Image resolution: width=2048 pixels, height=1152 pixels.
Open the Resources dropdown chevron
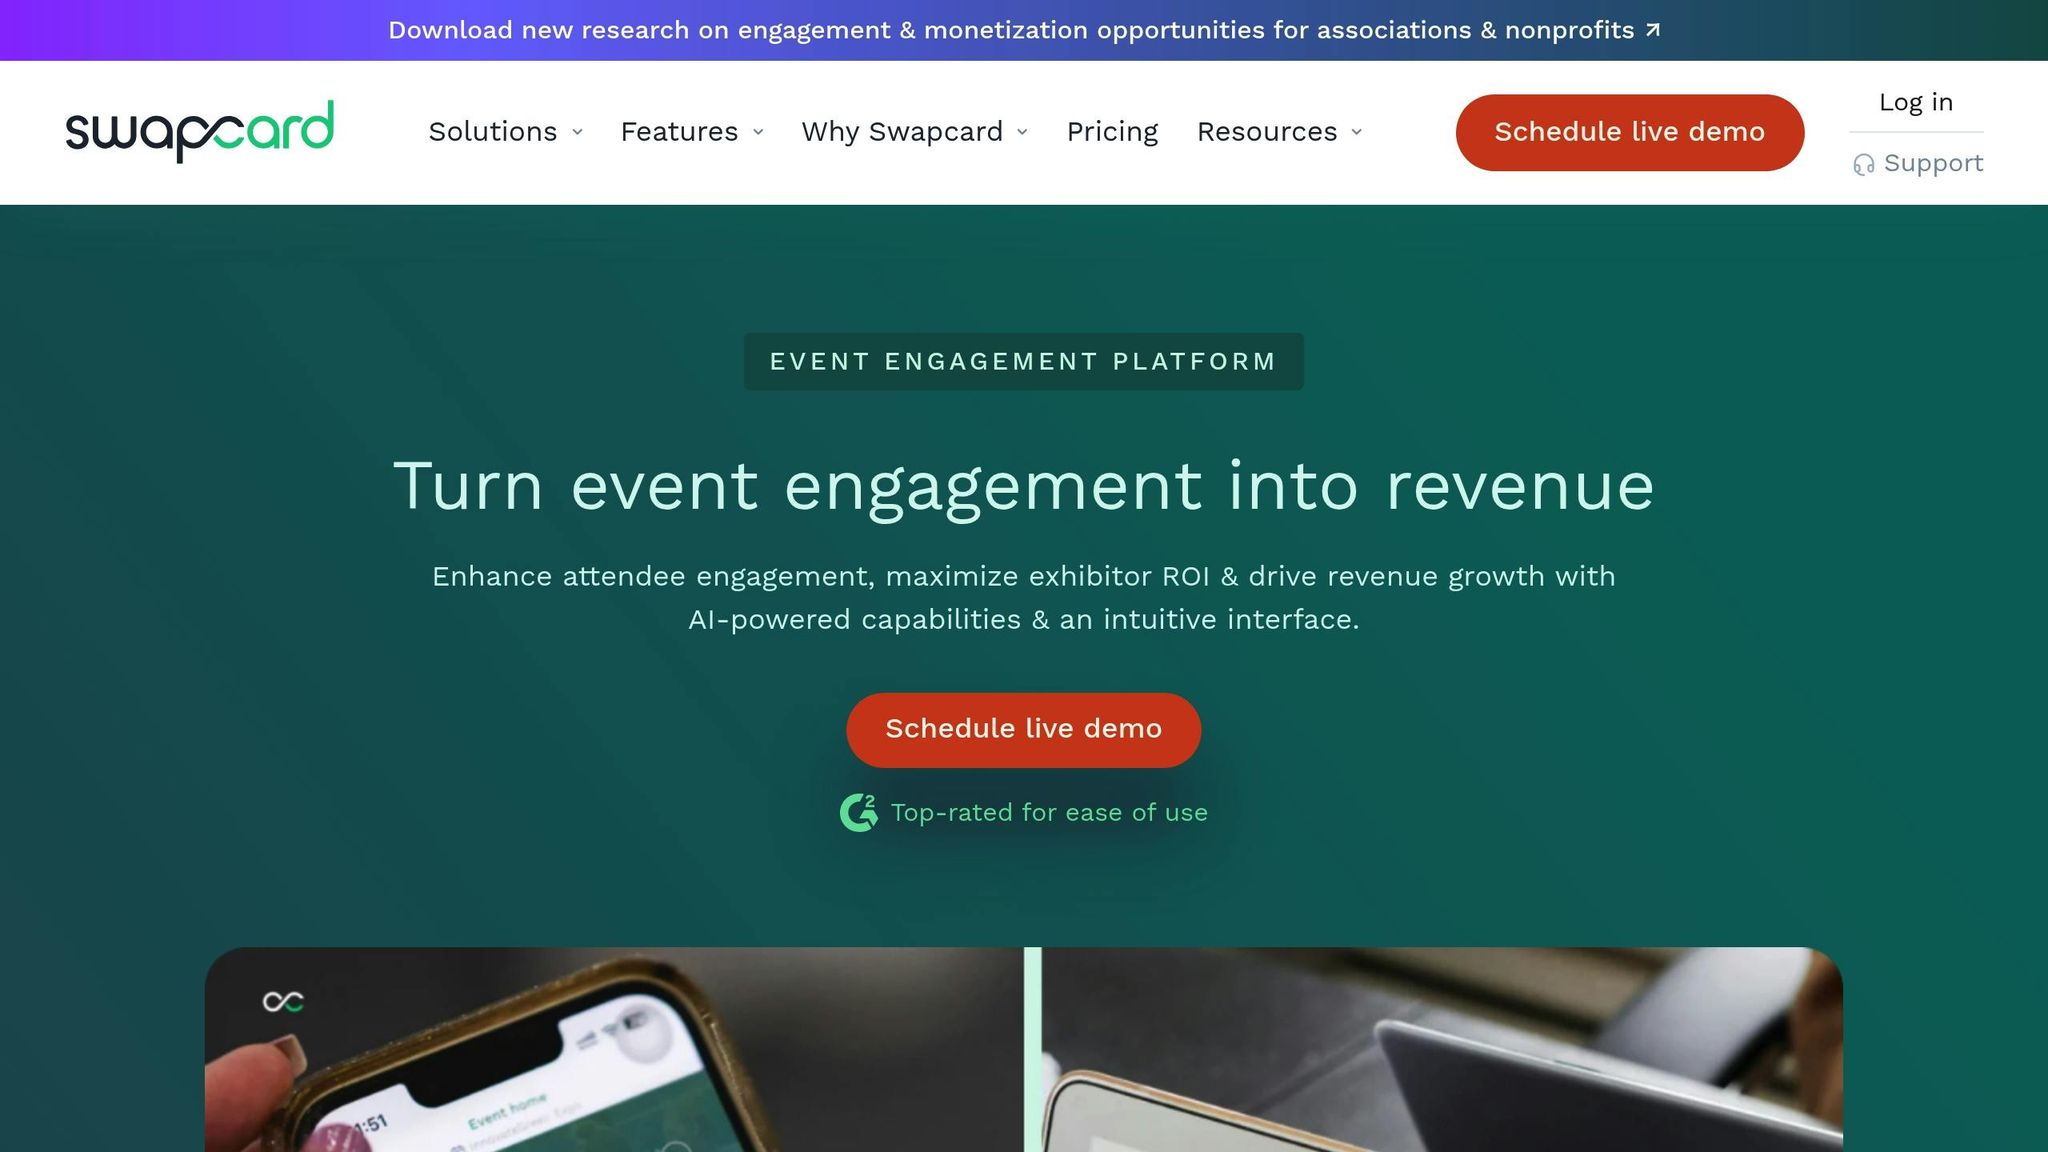coord(1356,132)
